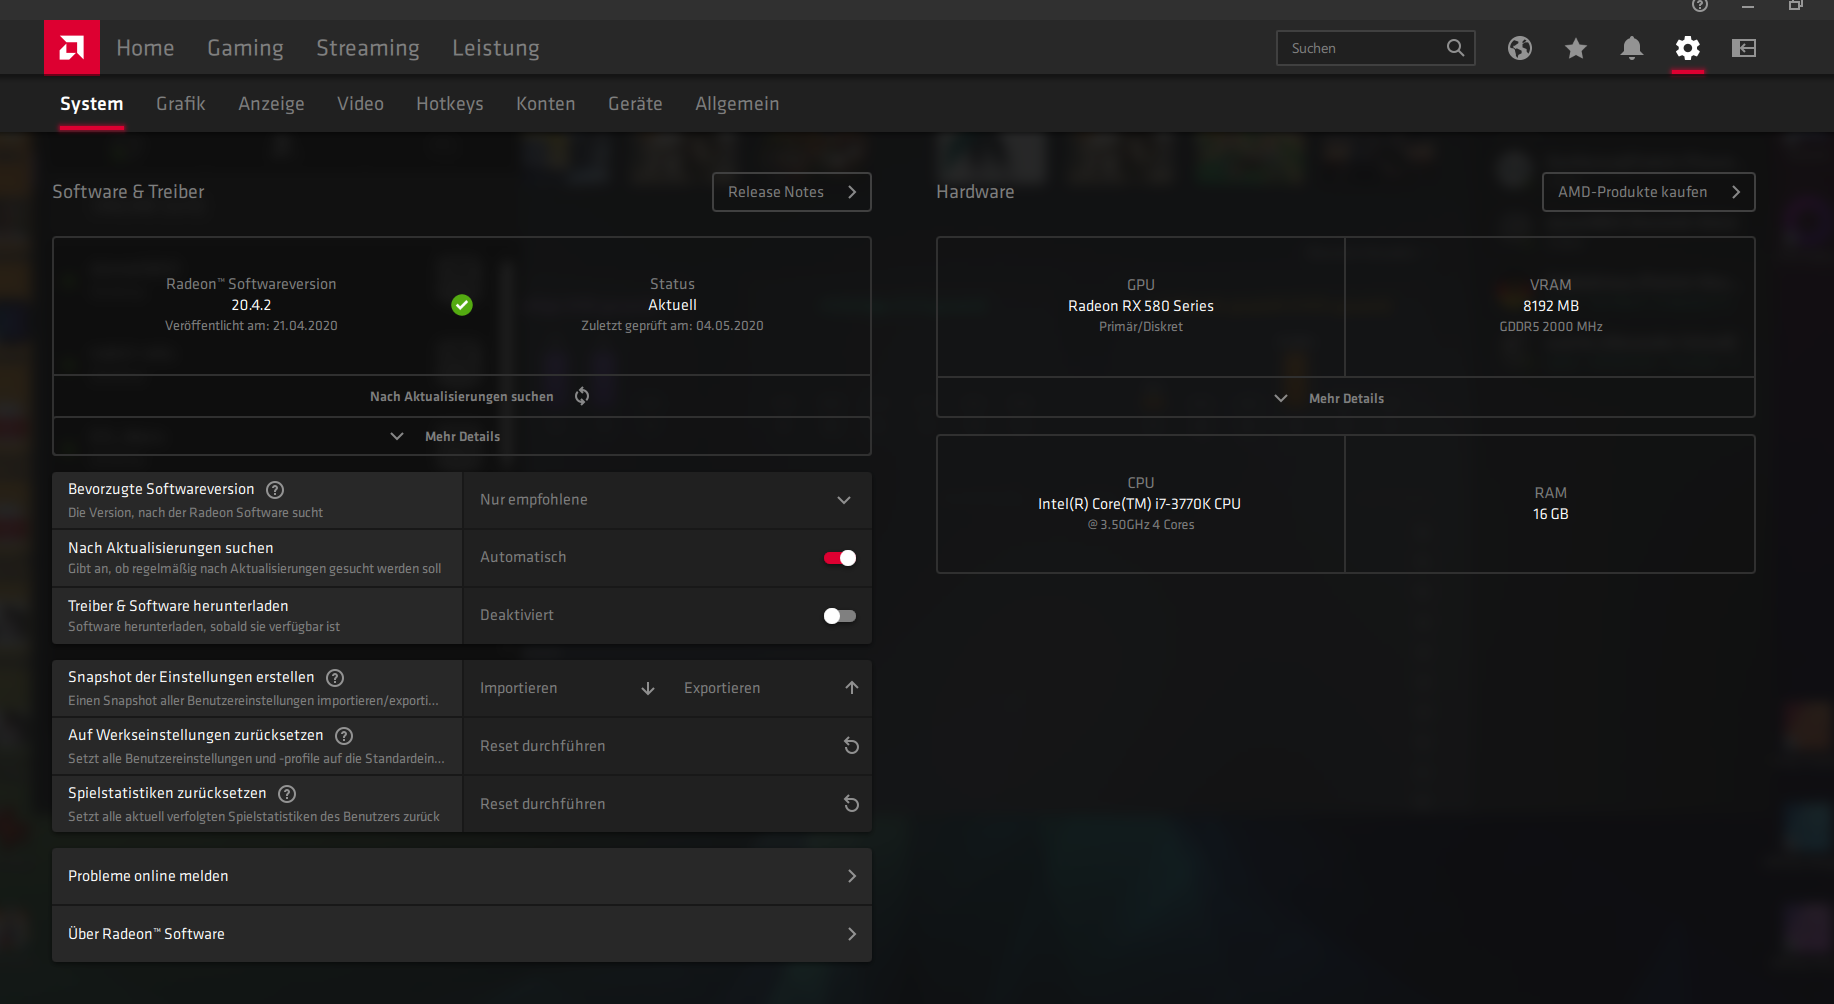Click software version 20.4.2 text
This screenshot has width=1834, height=1004.
[x=251, y=305]
